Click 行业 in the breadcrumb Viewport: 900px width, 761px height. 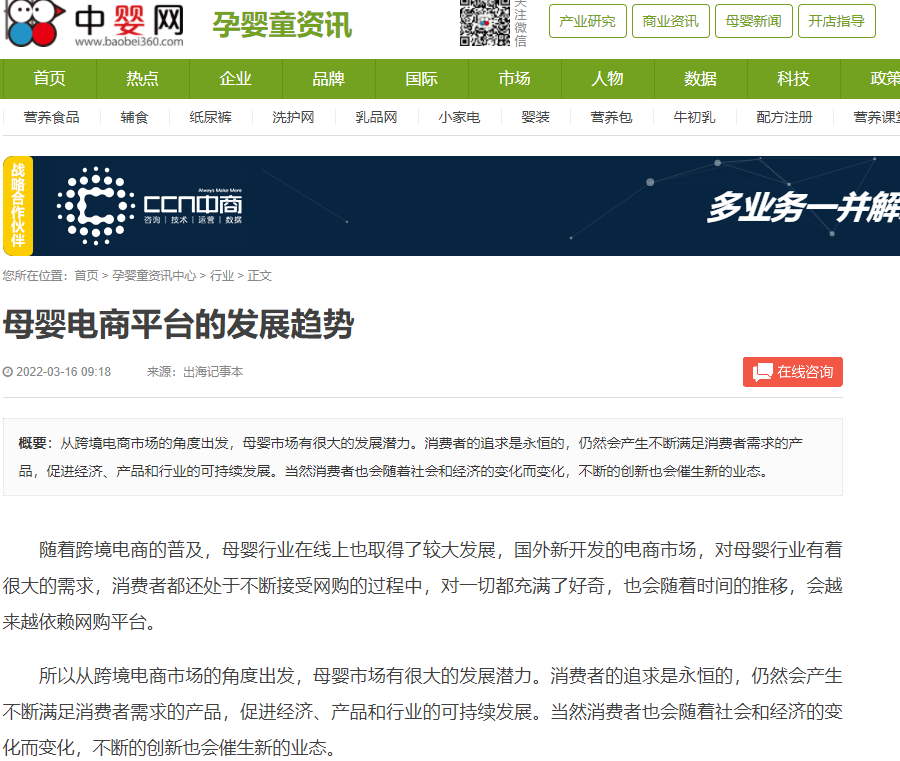pyautogui.click(x=222, y=276)
